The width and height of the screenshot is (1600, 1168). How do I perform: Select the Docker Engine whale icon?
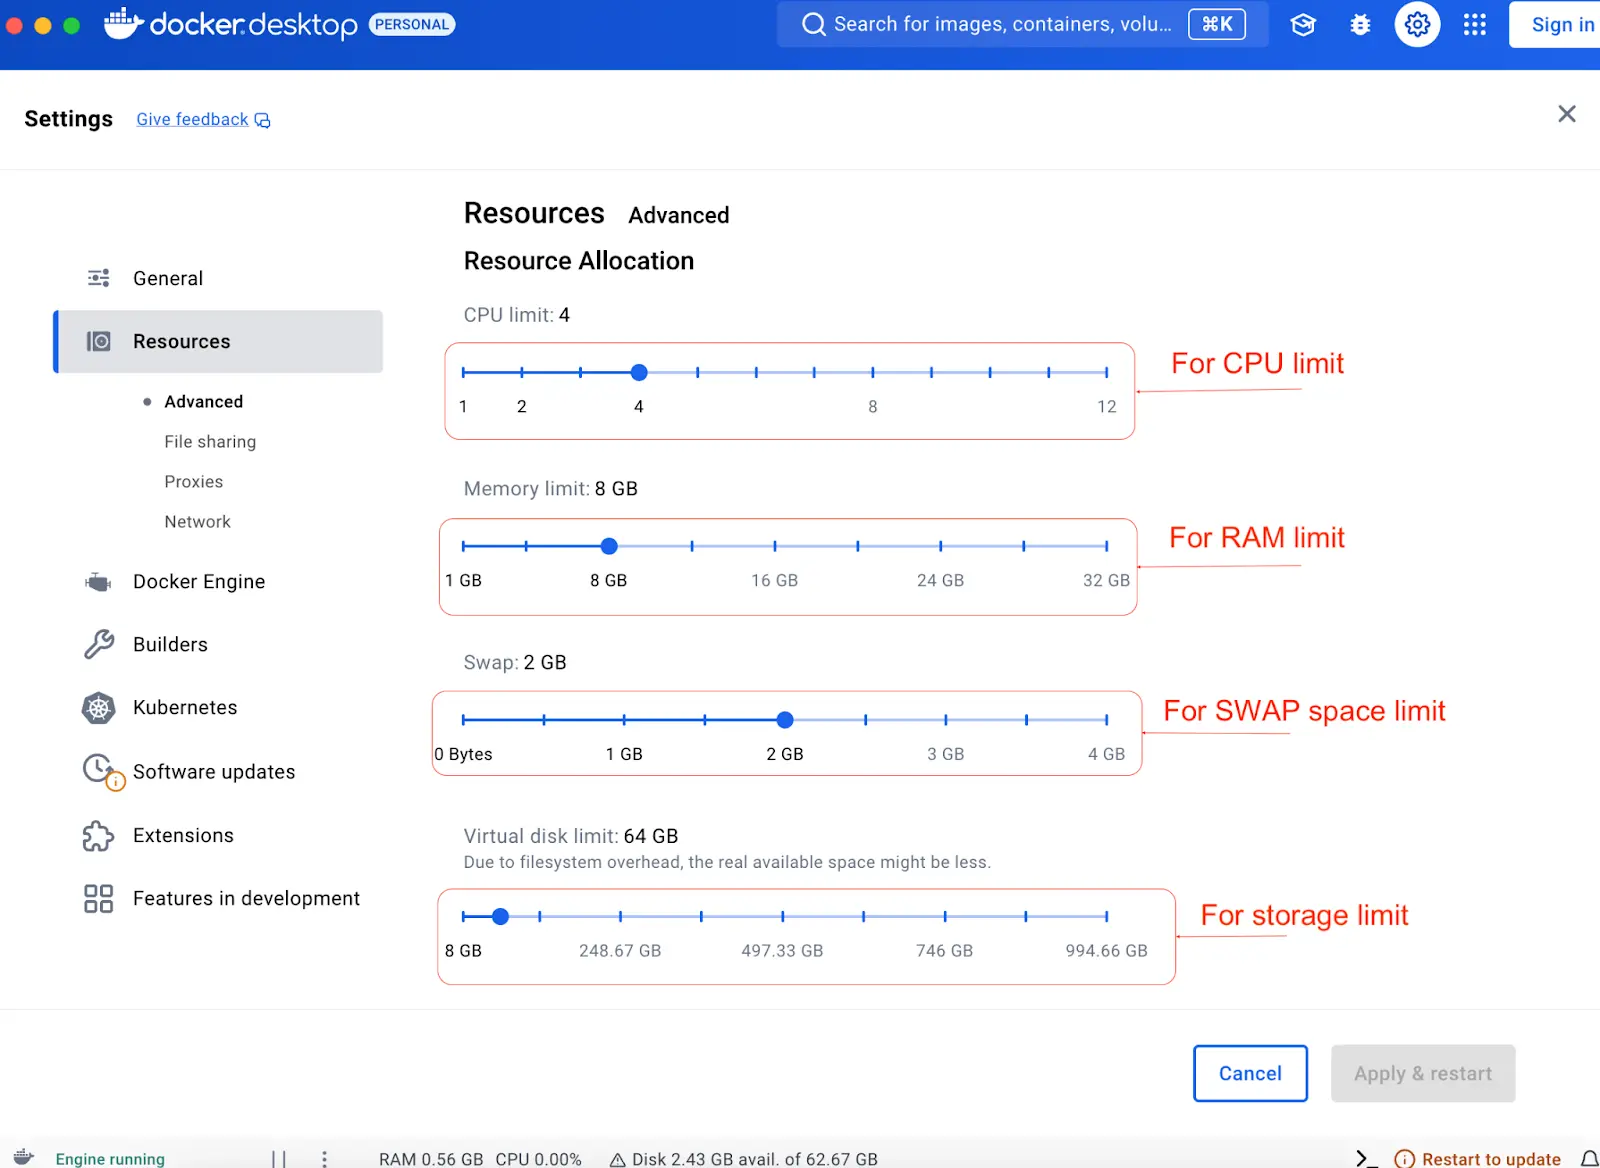coord(97,581)
